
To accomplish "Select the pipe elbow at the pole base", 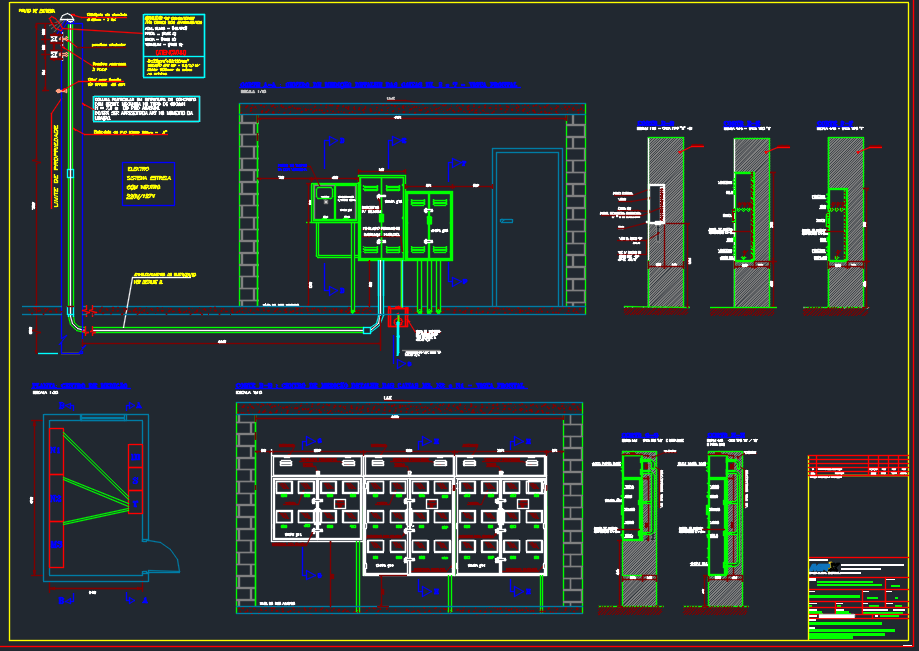I will point(75,318).
